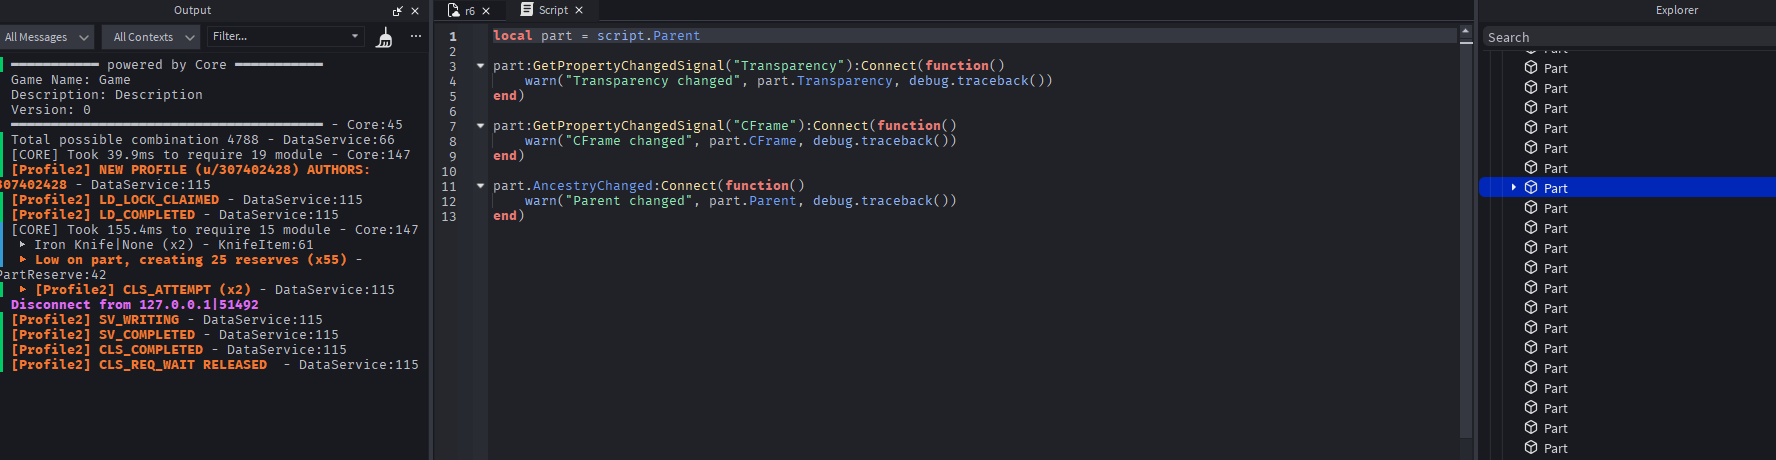The height and width of the screenshot is (460, 1776).
Task: Collapse the AncestryChanged function at line 11
Action: (x=480, y=186)
